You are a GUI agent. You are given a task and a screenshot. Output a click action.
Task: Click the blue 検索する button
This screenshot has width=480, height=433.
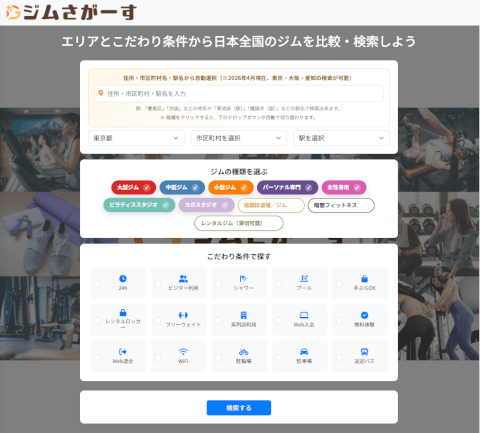point(239,408)
